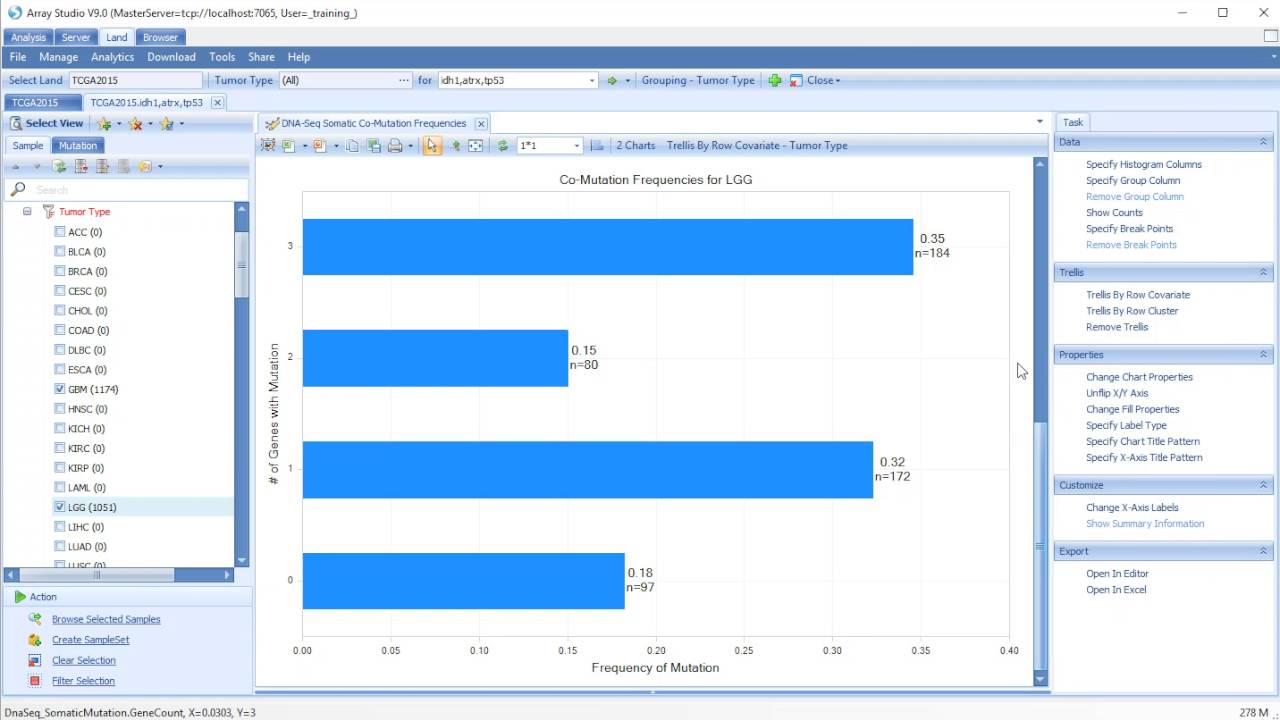Click the tumor list horizontal scrollbar

tap(118, 575)
